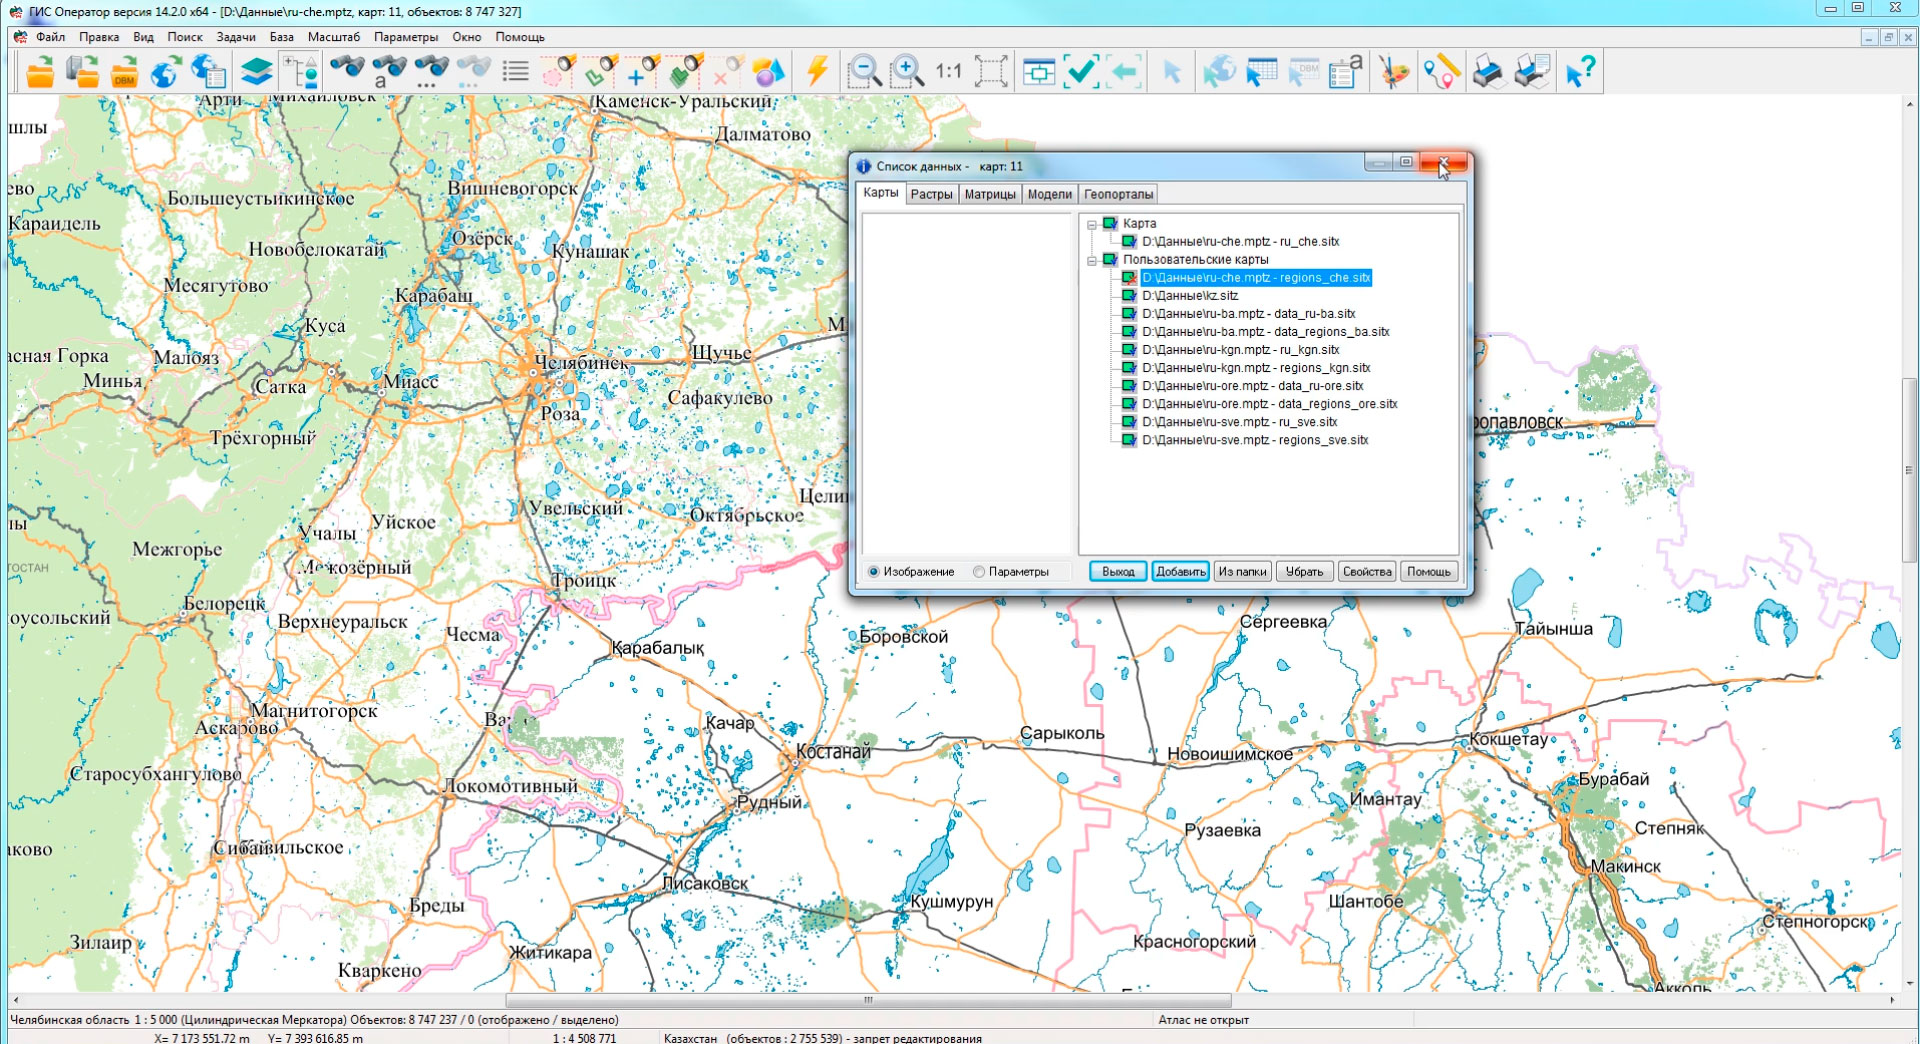Collapse the Пользовательские карты tree node
The height and width of the screenshot is (1044, 1920).
1092,260
